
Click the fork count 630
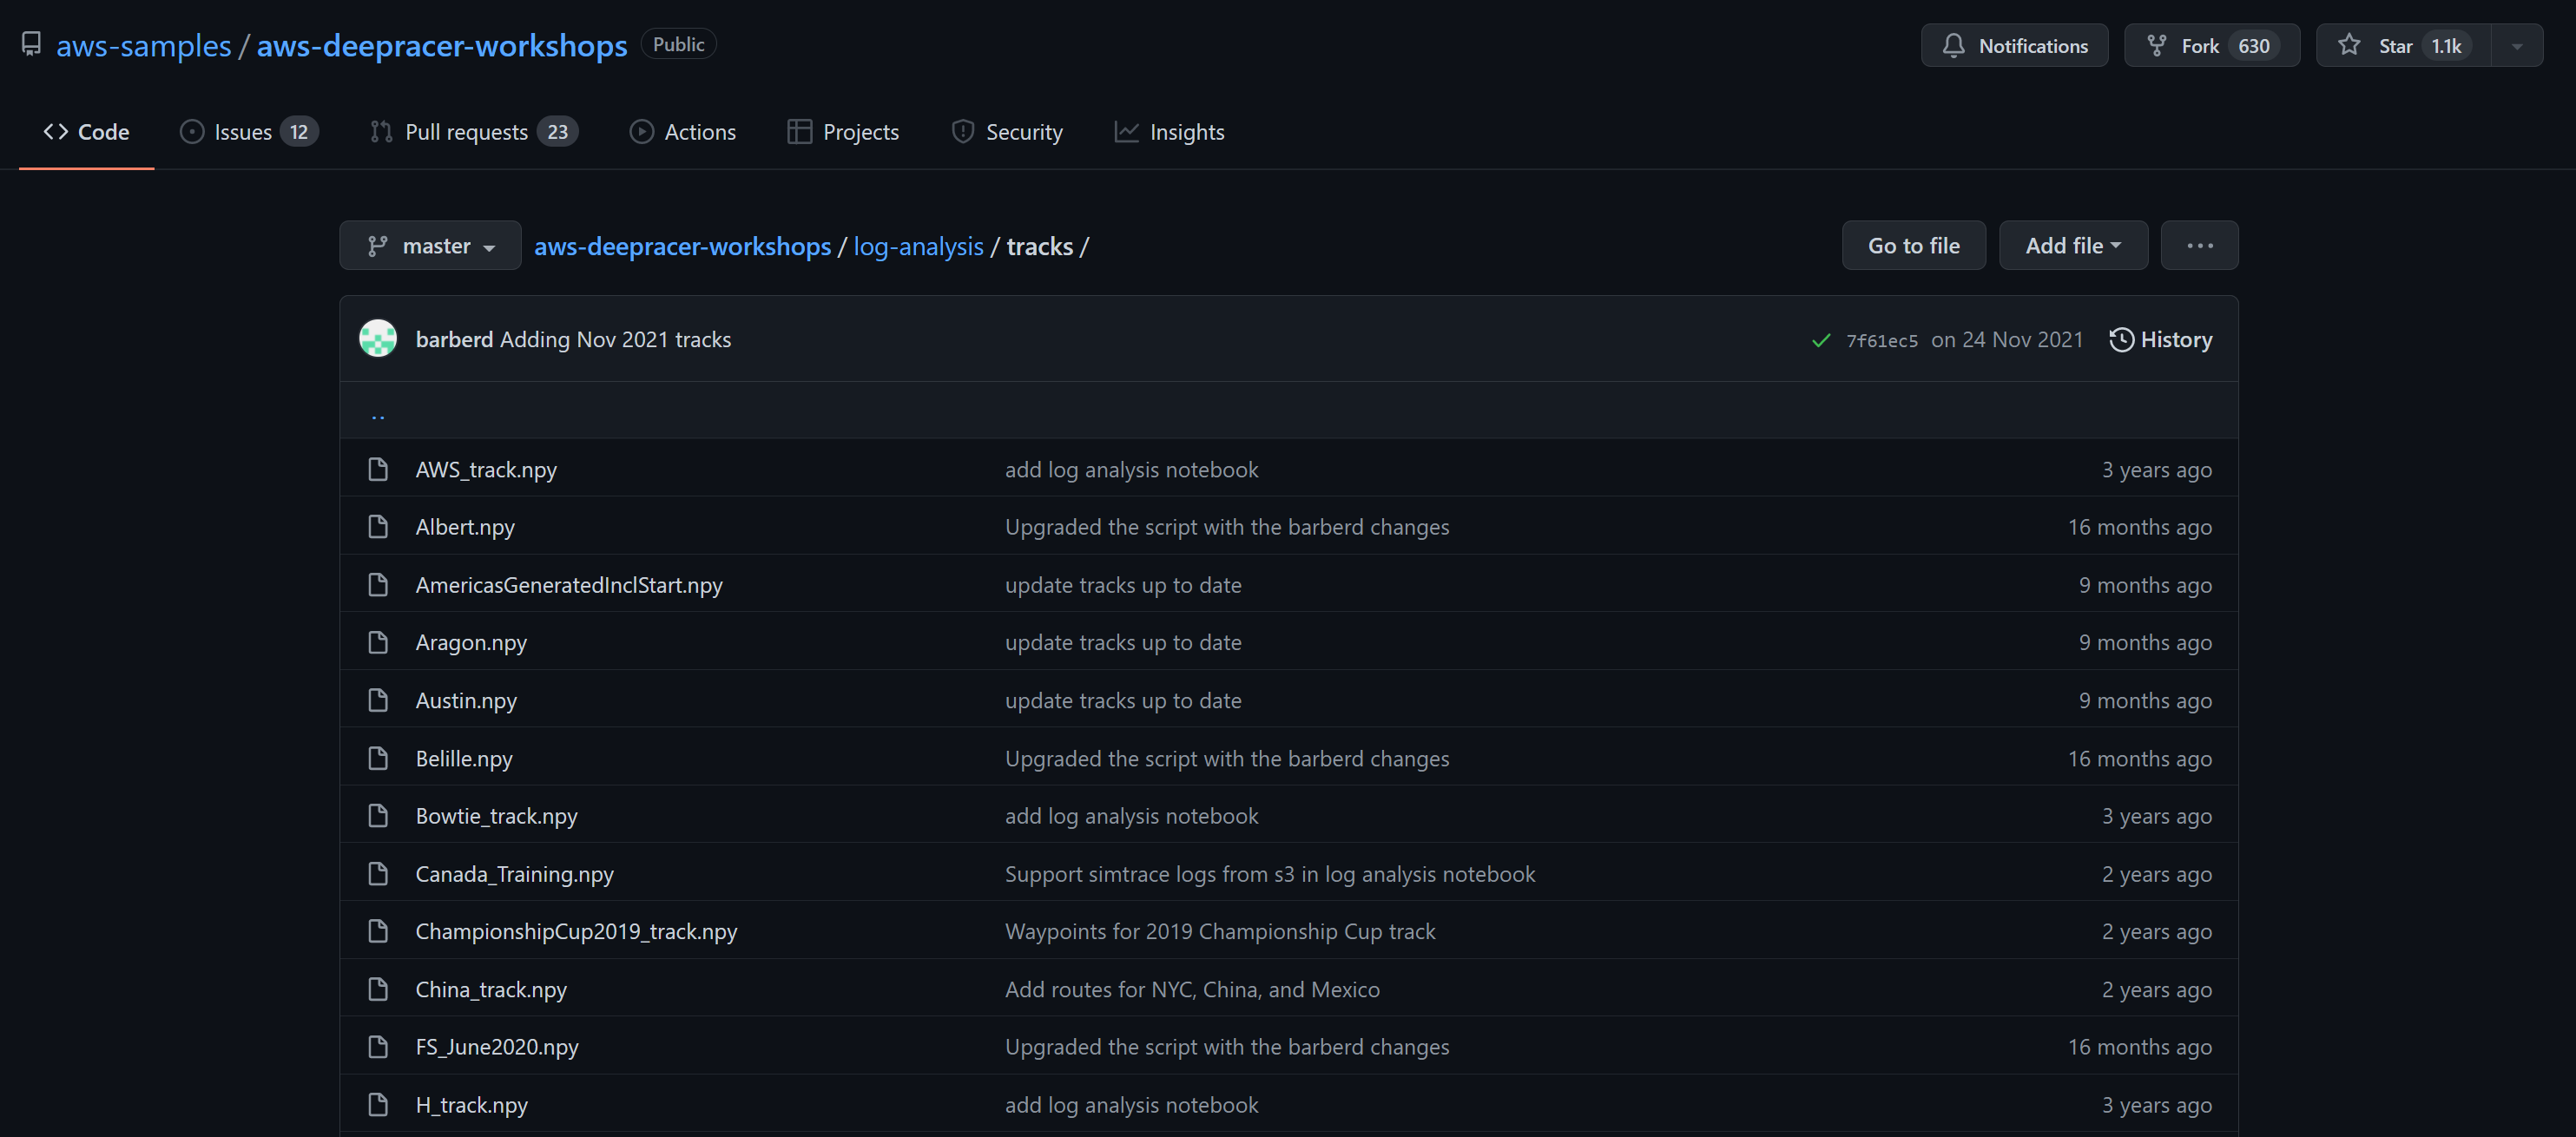[x=2253, y=46]
